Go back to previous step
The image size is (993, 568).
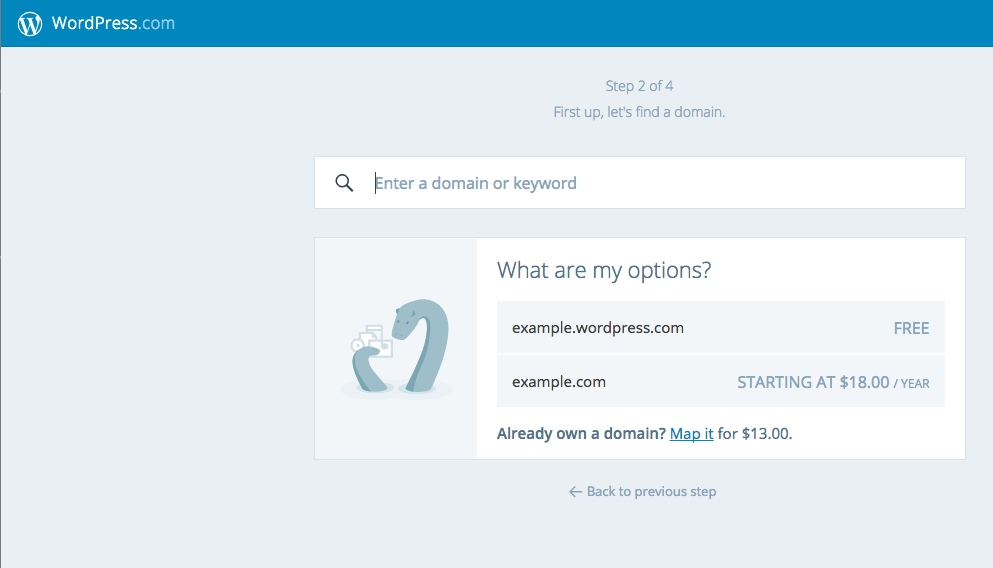(642, 491)
